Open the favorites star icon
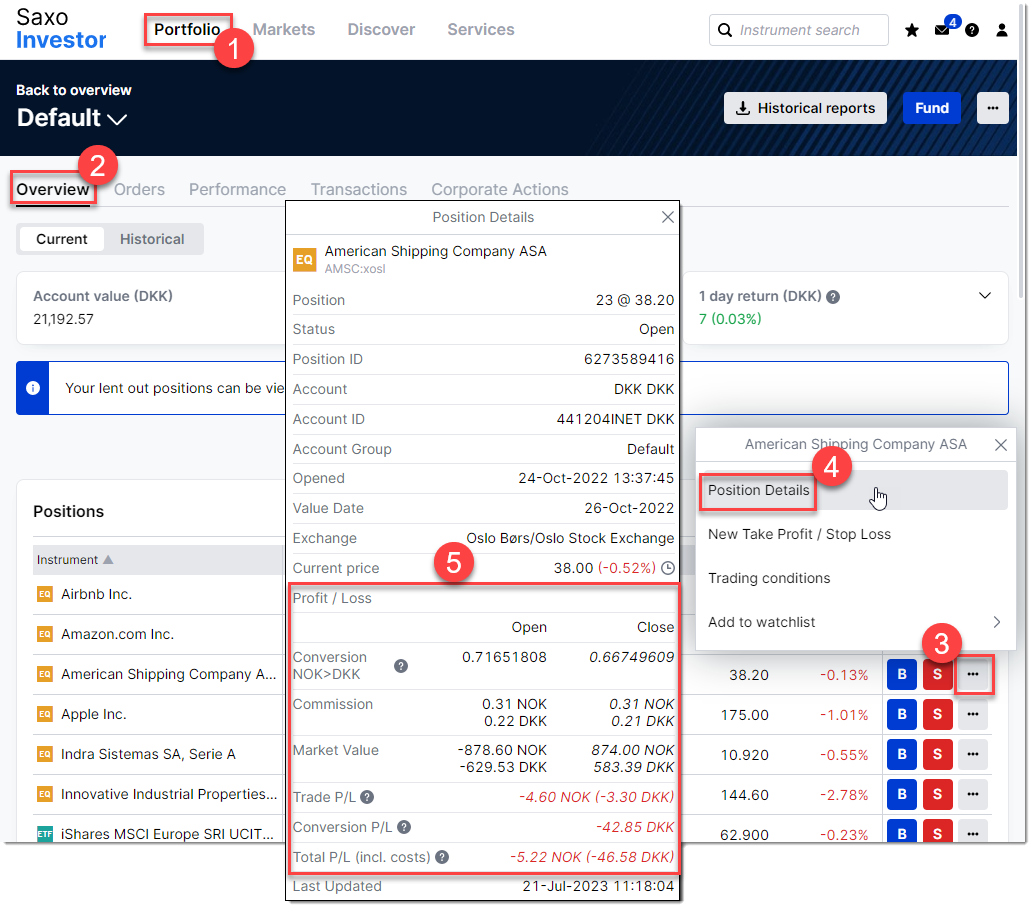Viewport: 1032px width, 908px height. click(x=912, y=30)
